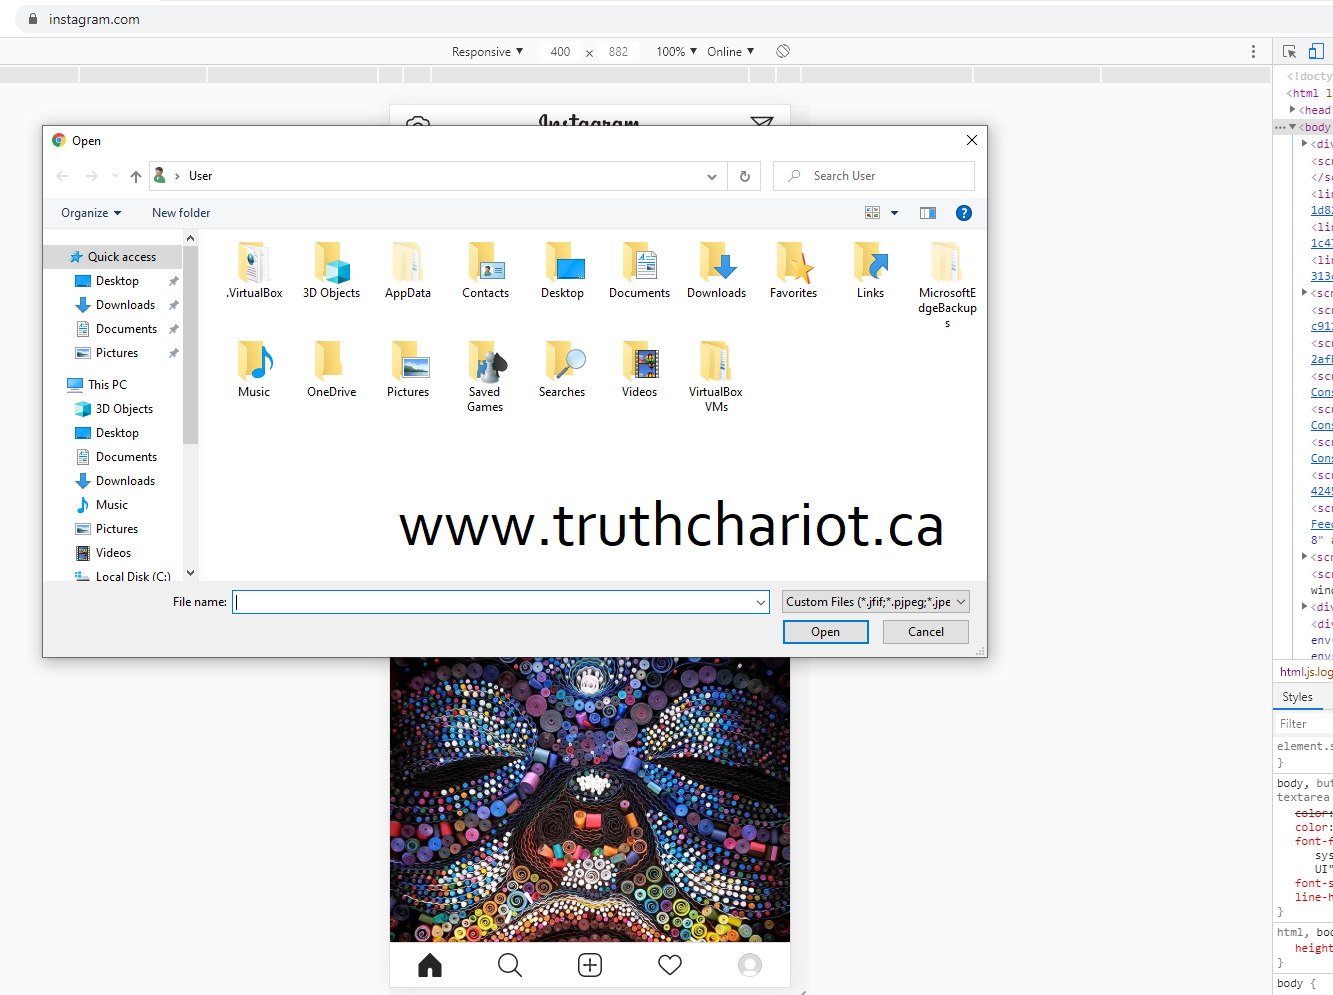
Task: Click the instagram.com address bar
Action: (94, 19)
